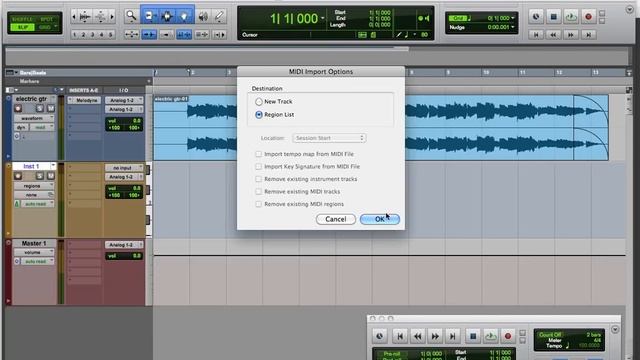
Task: Confirm import with OK button
Action: point(380,219)
